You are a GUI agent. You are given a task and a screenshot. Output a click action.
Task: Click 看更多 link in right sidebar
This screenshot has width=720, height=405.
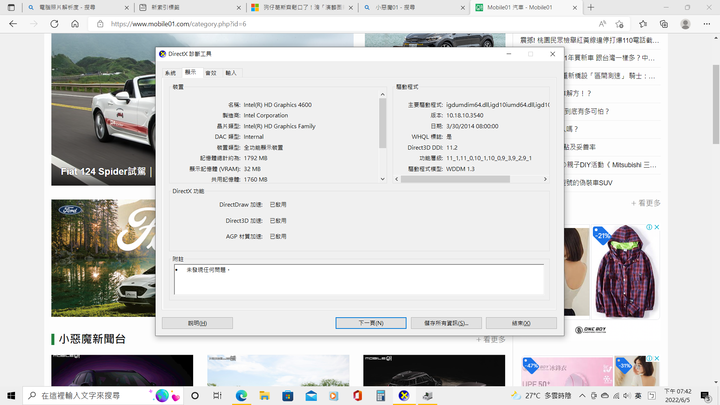pyautogui.click(x=646, y=203)
